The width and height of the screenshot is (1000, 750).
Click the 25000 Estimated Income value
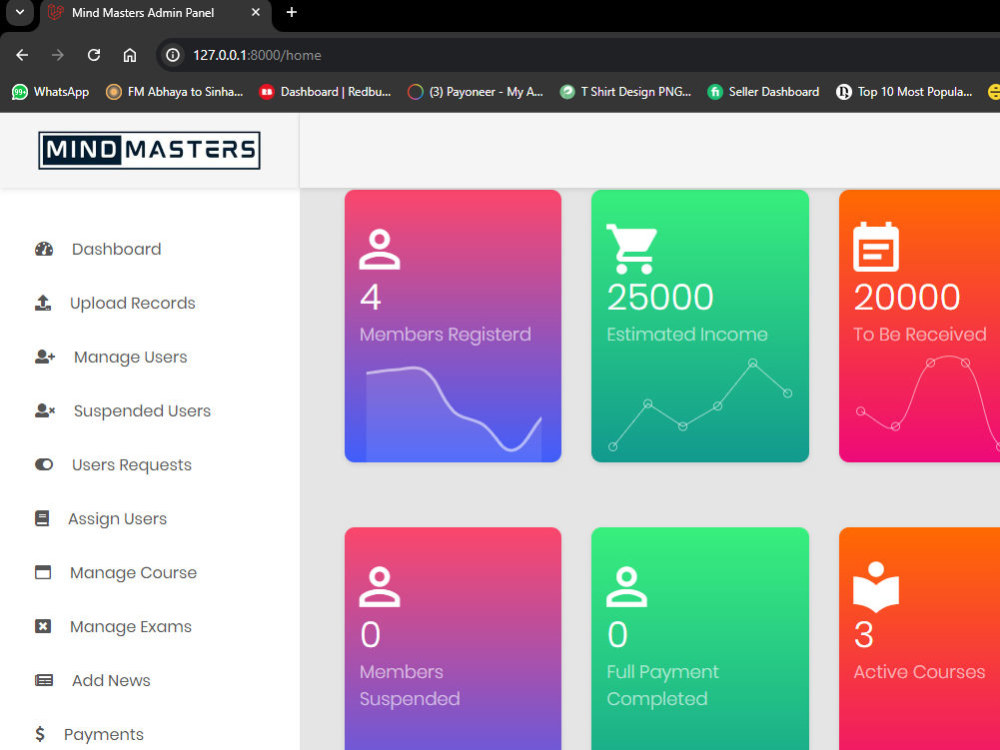[660, 297]
